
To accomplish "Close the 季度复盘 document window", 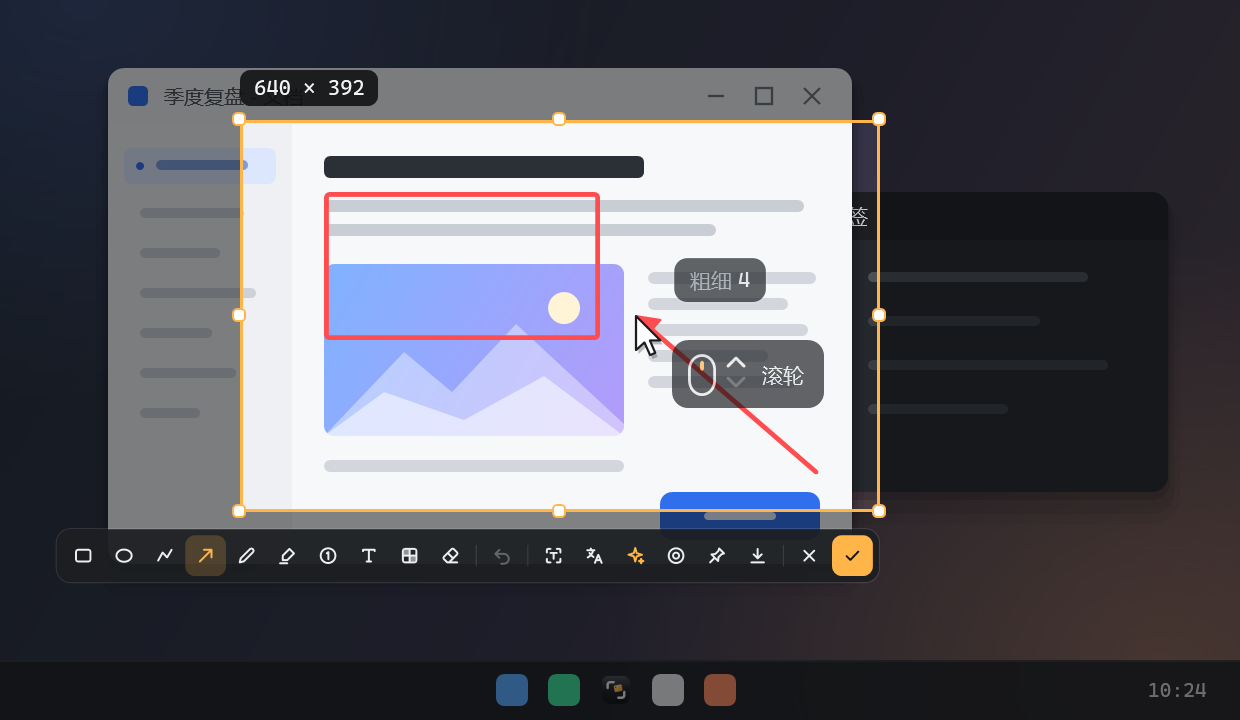I will [x=812, y=96].
